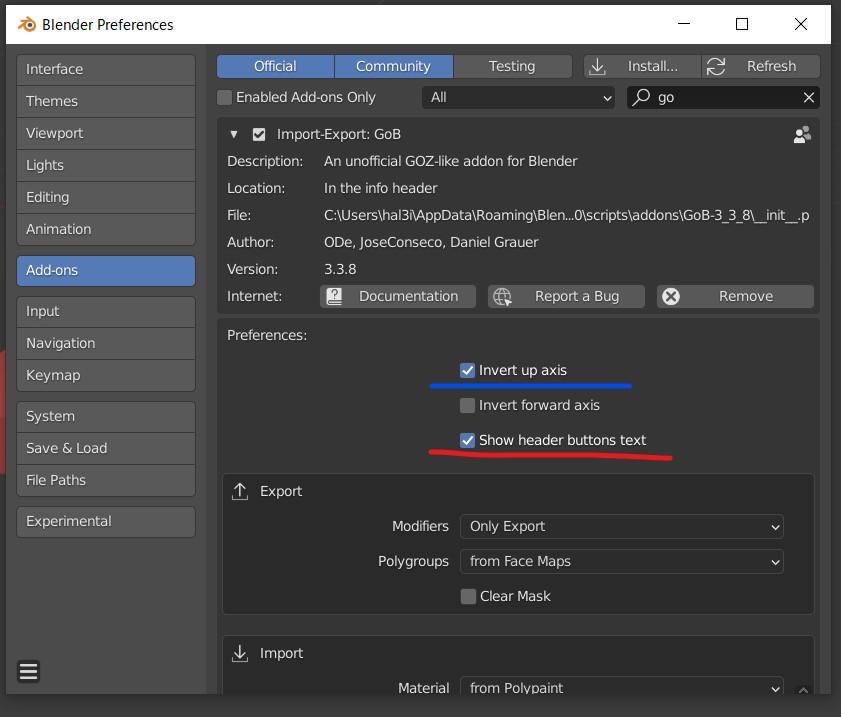Disable the Invert up axis checkbox
Screen dimensions: 841x717
(467, 370)
